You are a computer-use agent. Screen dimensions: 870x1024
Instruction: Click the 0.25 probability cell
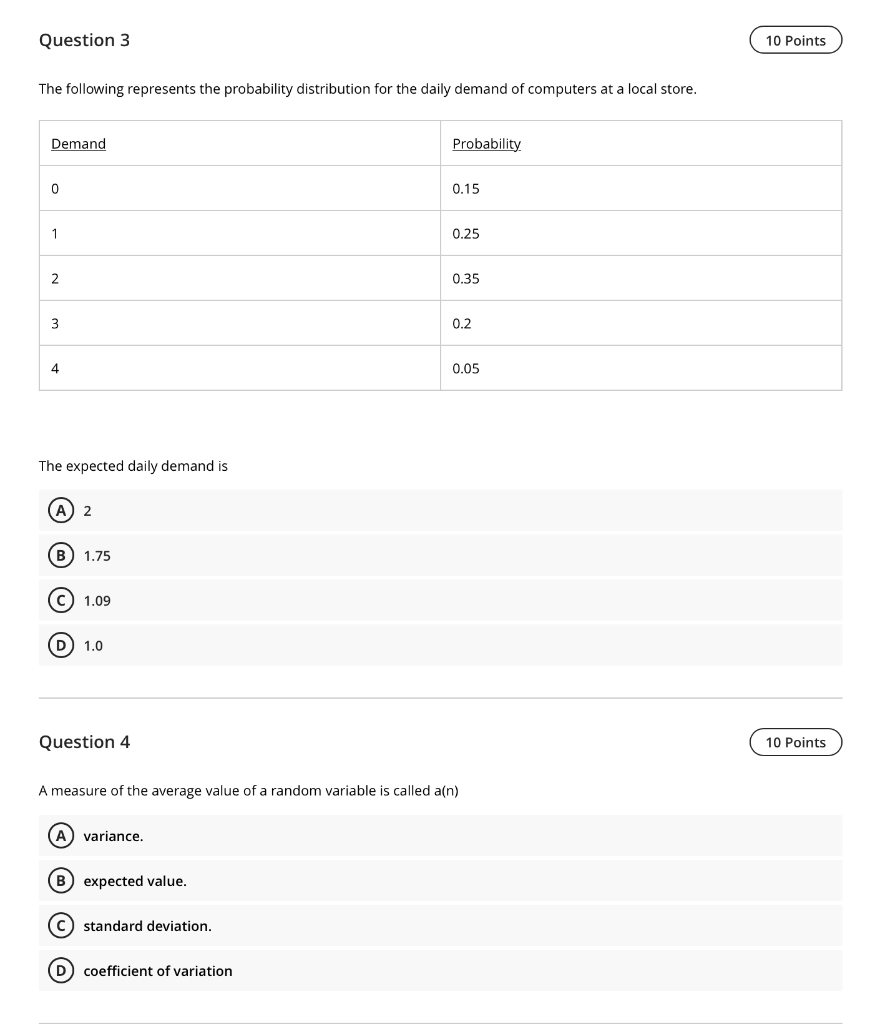pos(641,233)
